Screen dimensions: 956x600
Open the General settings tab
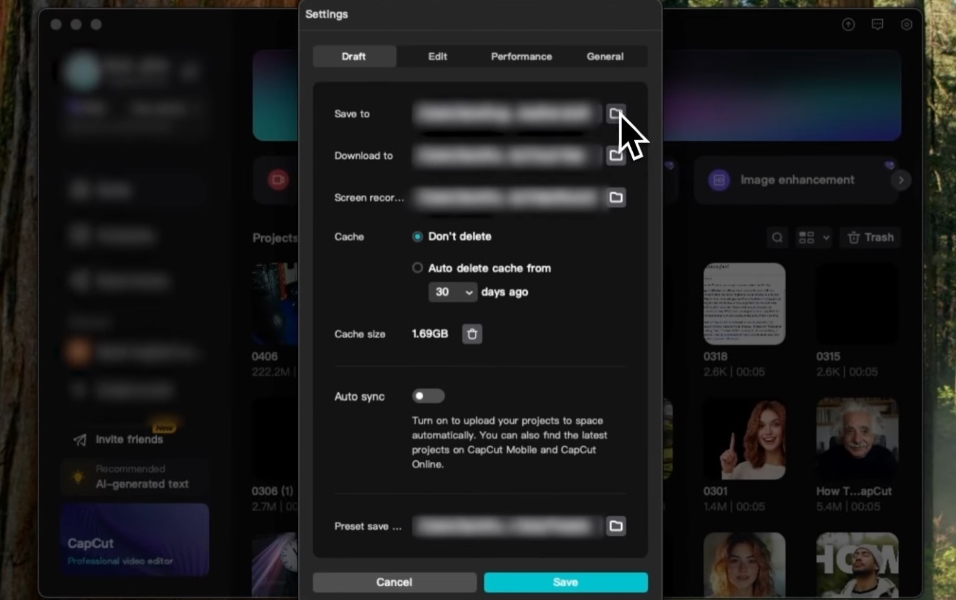(x=605, y=56)
